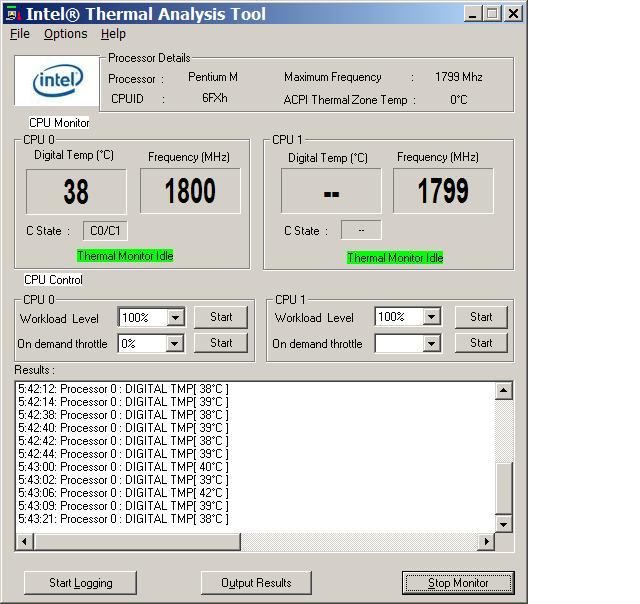
Task: Expand CPU 0 Workload Level dropdown
Action: pyautogui.click(x=176, y=318)
